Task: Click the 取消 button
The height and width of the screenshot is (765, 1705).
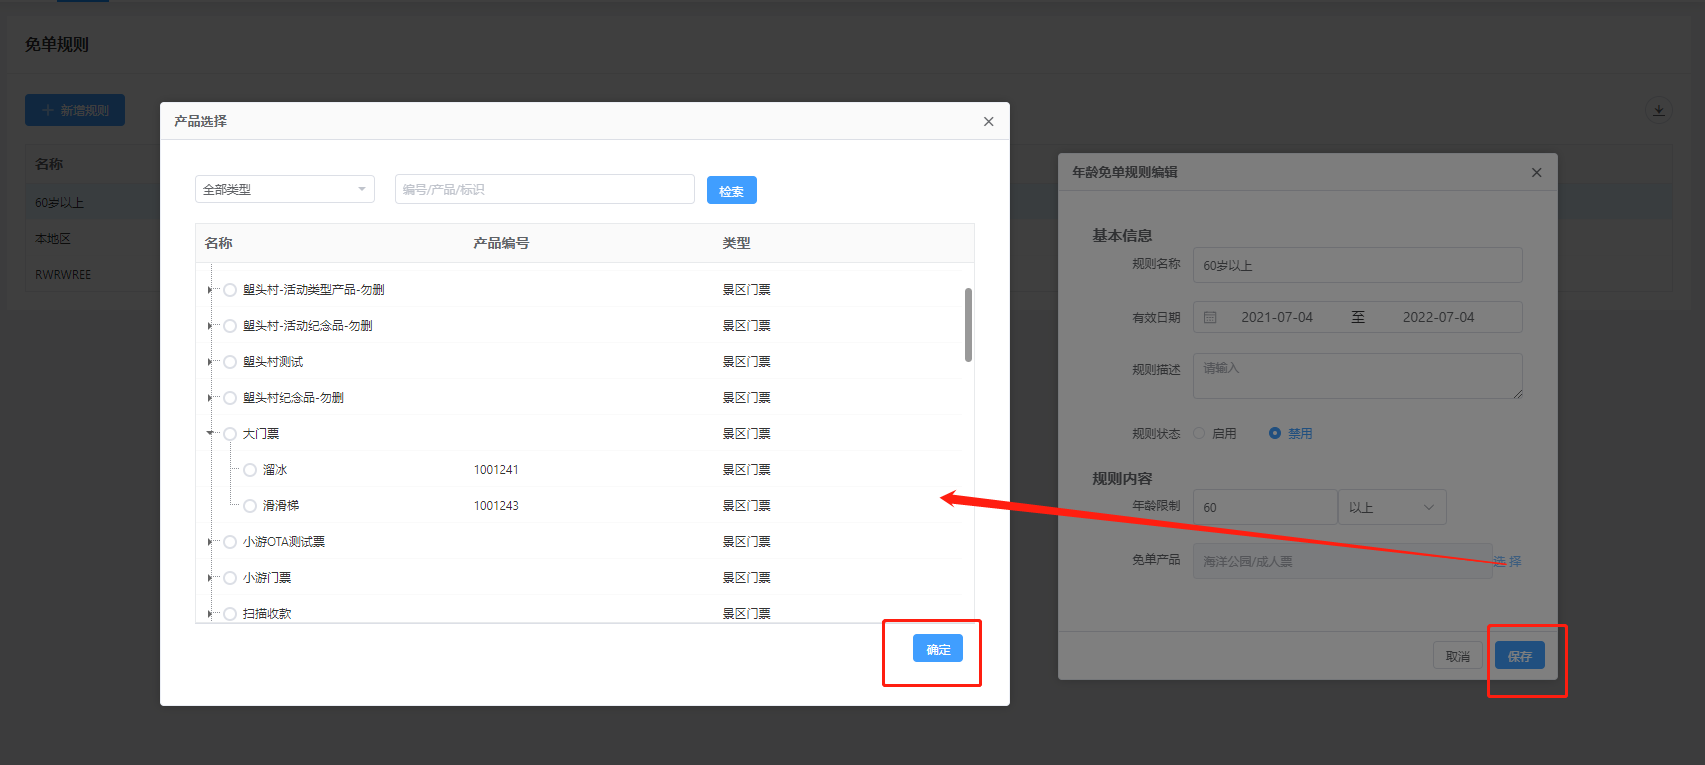Action: 1457,656
